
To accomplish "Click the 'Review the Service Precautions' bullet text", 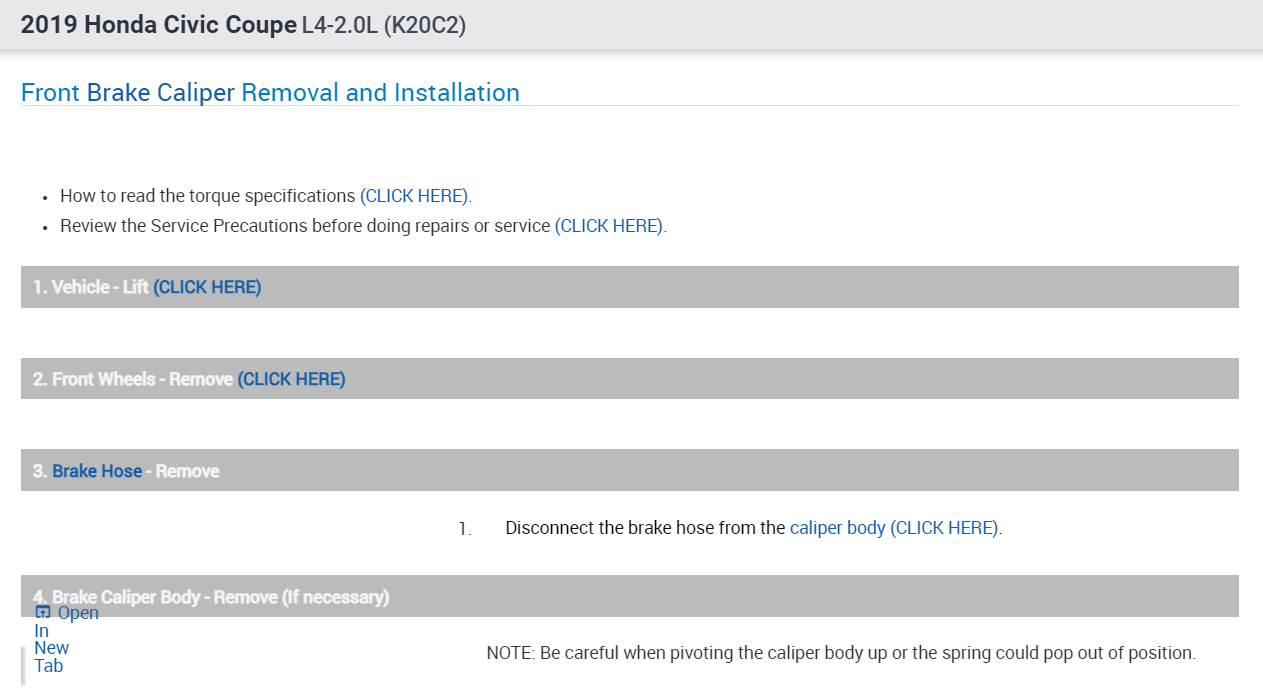I will [305, 226].
